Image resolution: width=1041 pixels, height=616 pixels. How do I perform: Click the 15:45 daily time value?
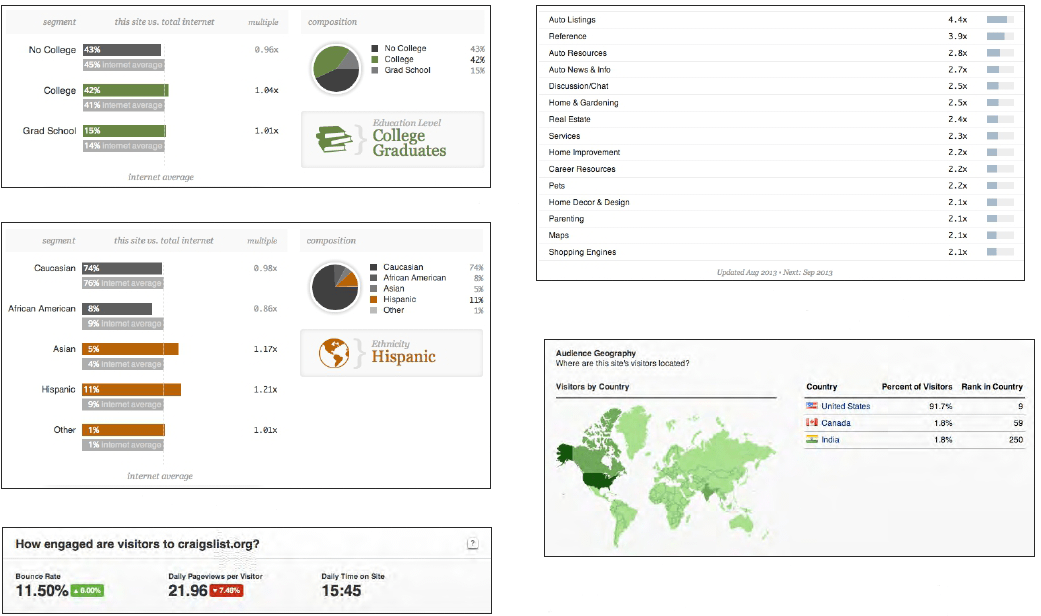(341, 591)
